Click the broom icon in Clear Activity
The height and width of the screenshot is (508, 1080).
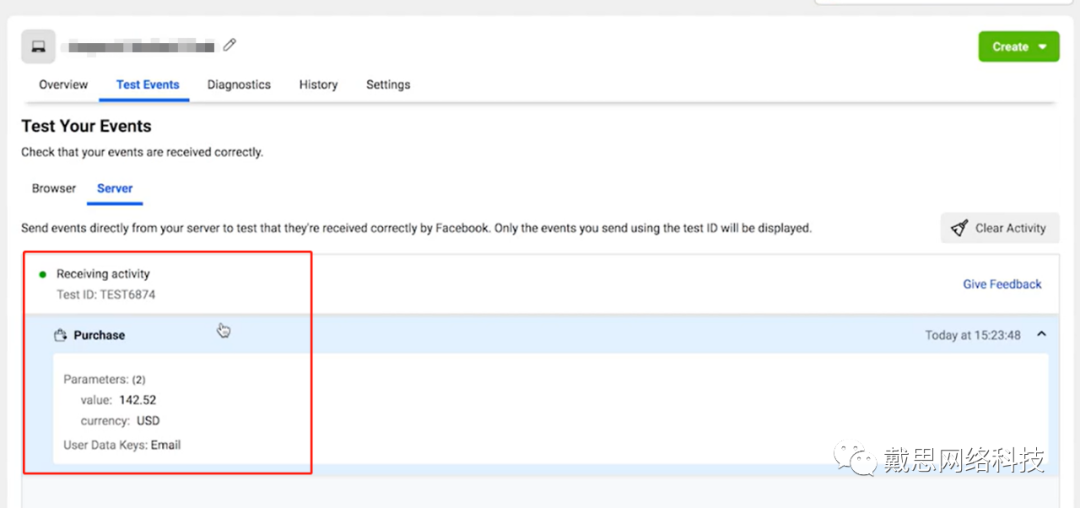(959, 229)
